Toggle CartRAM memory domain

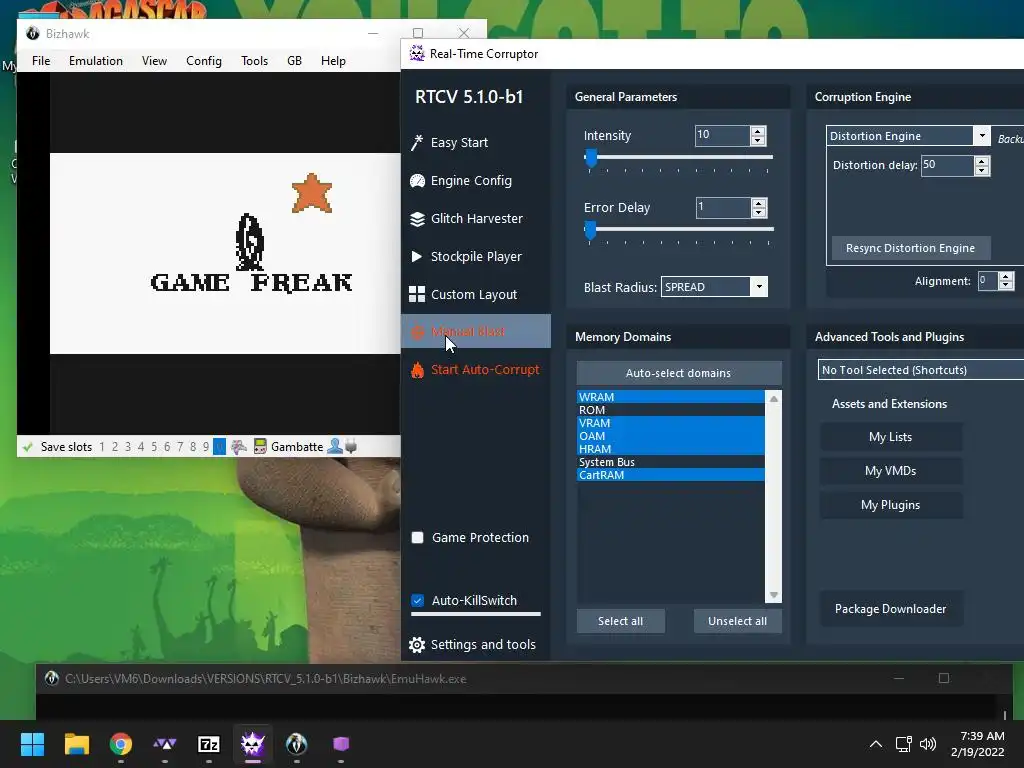pos(670,475)
